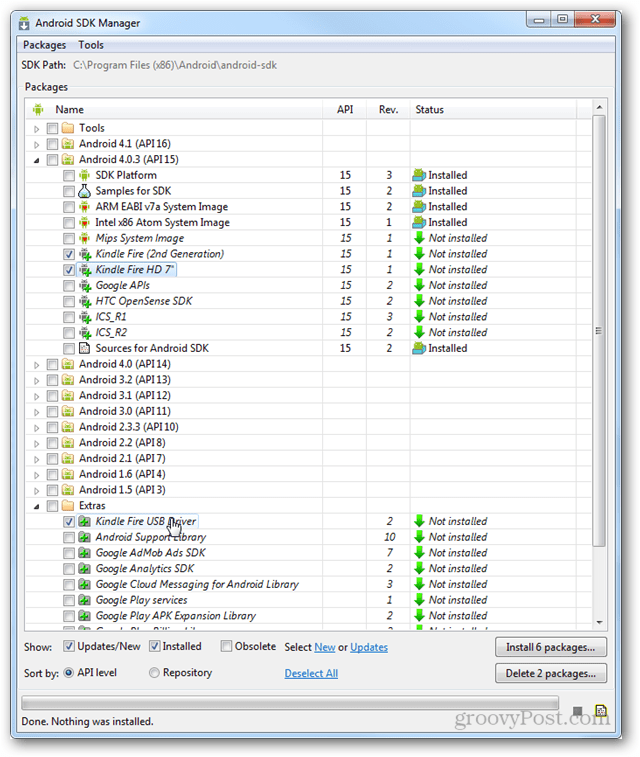Collapse the Extras tree node
The width and height of the screenshot is (640, 757).
click(x=37, y=506)
